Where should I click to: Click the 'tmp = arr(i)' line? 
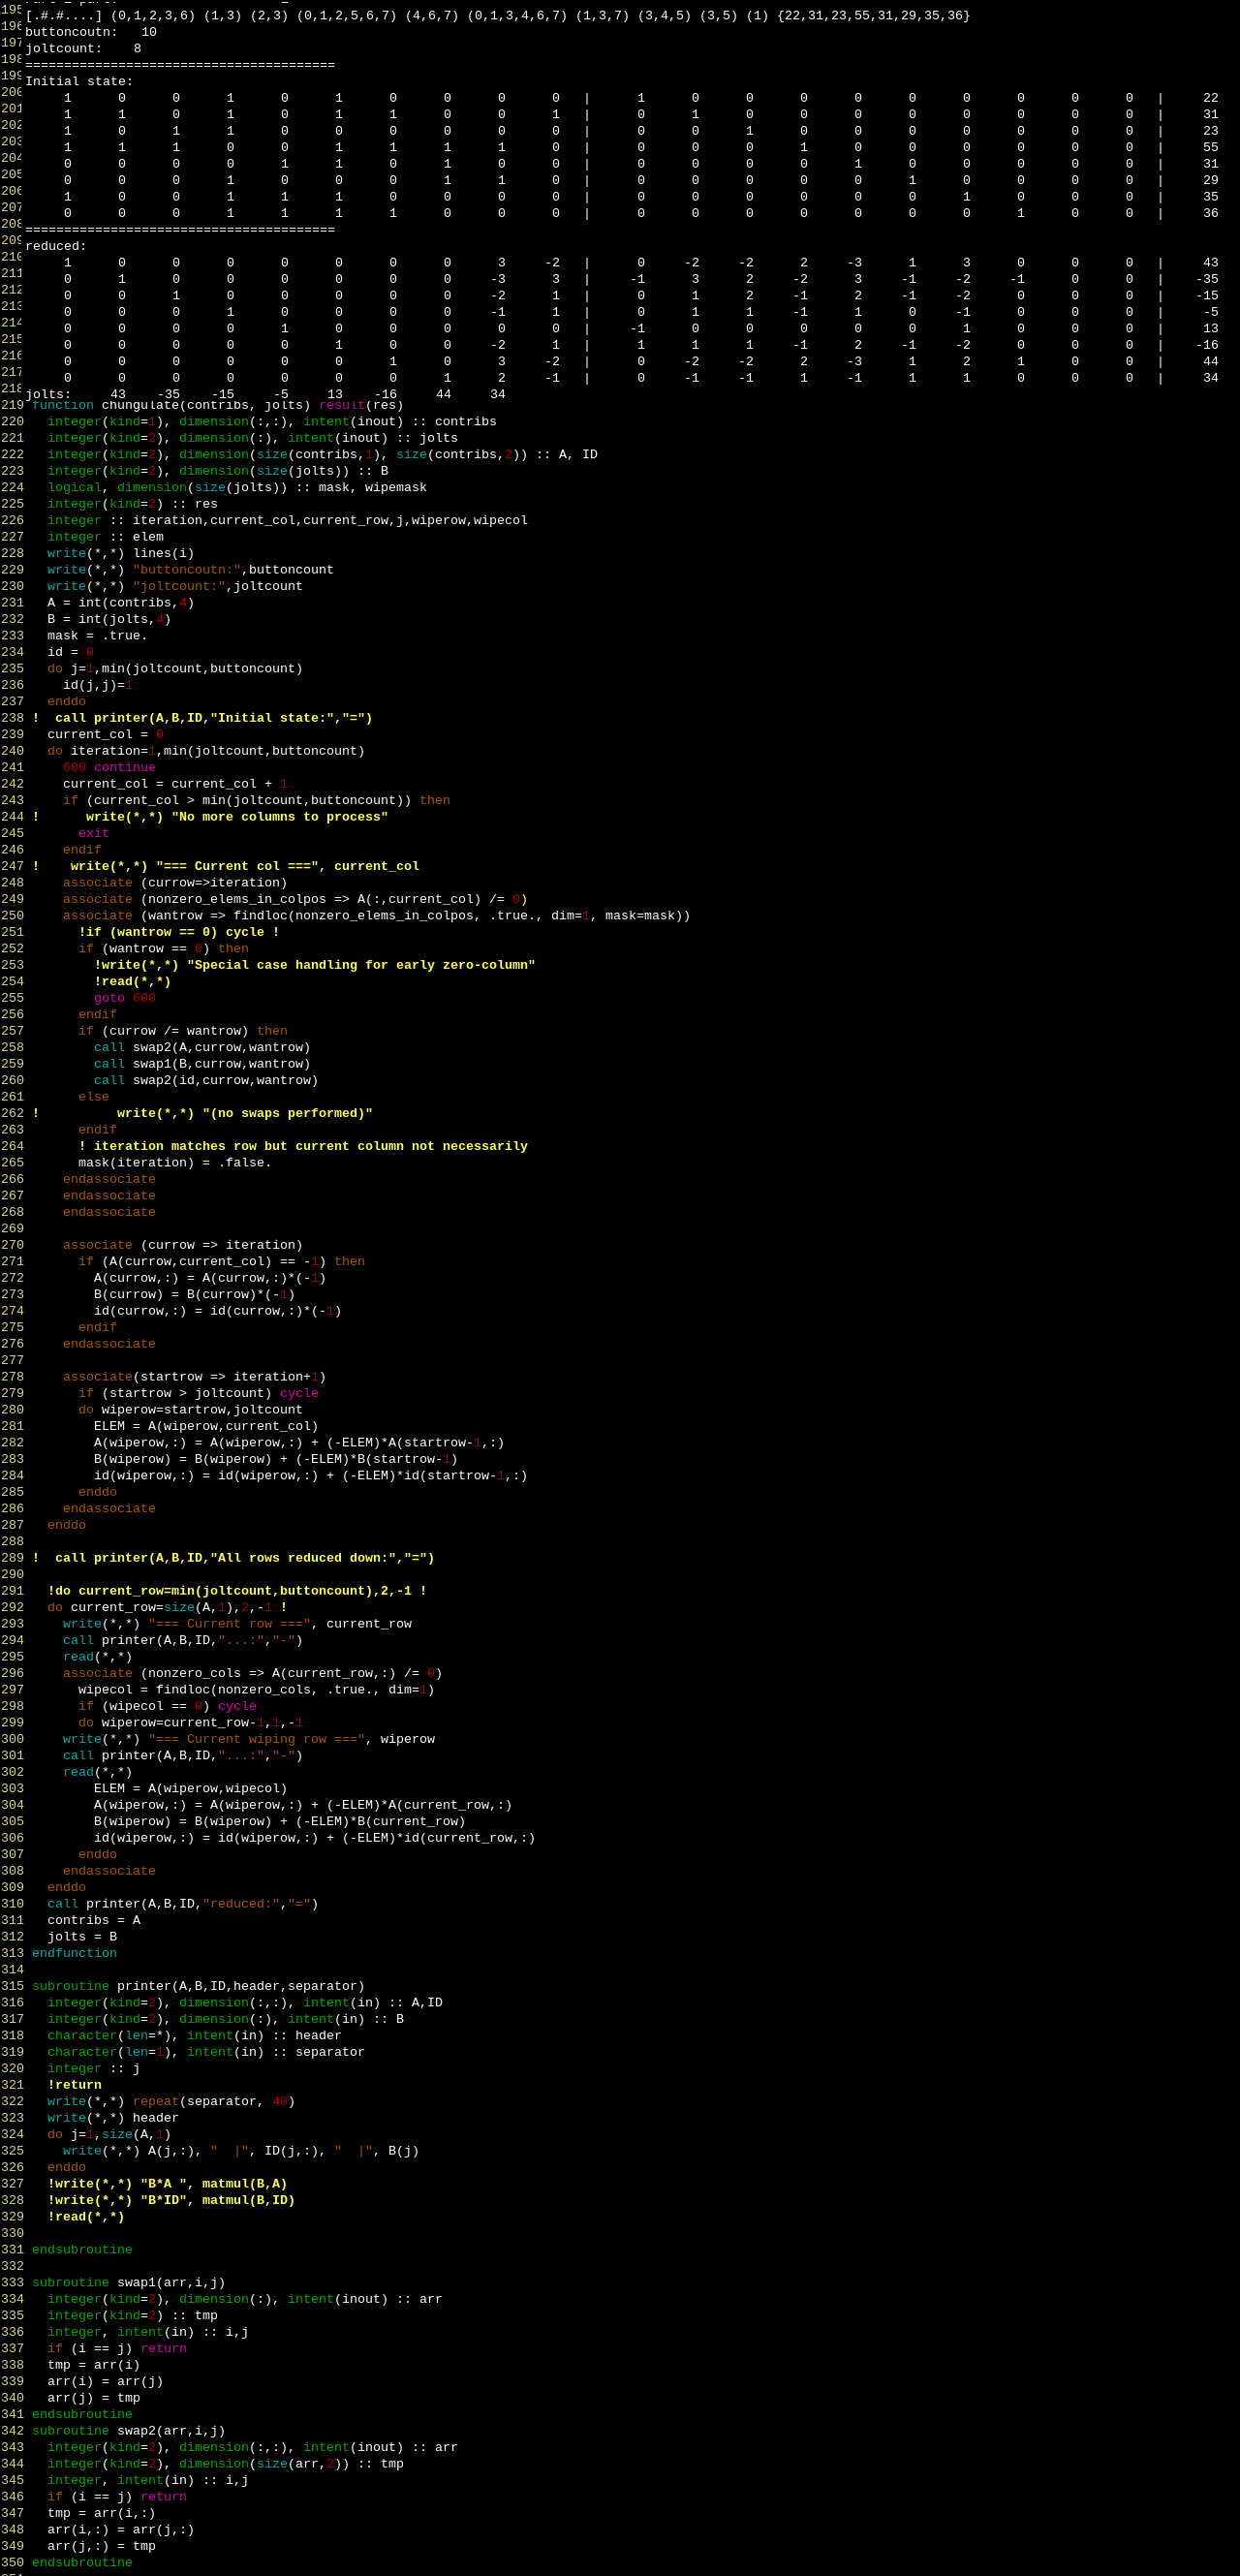[x=94, y=2365]
